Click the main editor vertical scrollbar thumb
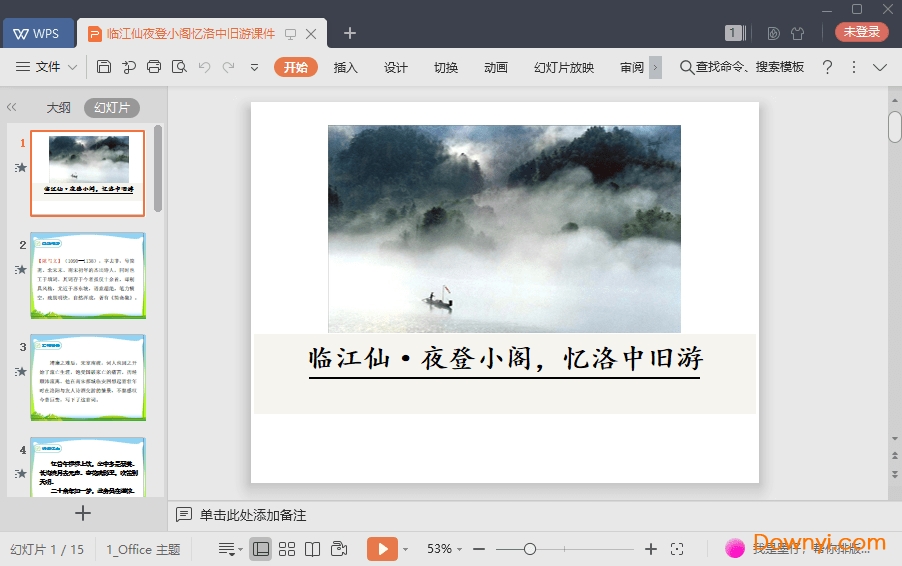 (x=895, y=127)
